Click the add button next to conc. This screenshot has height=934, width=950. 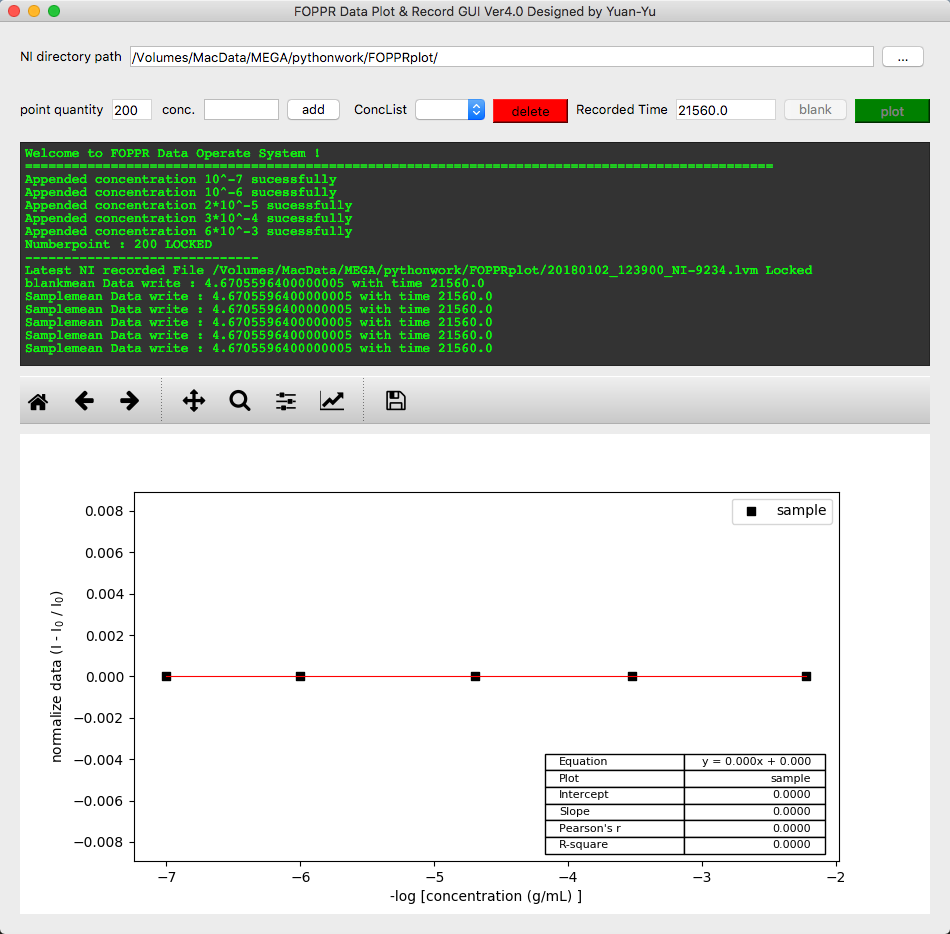pos(312,110)
